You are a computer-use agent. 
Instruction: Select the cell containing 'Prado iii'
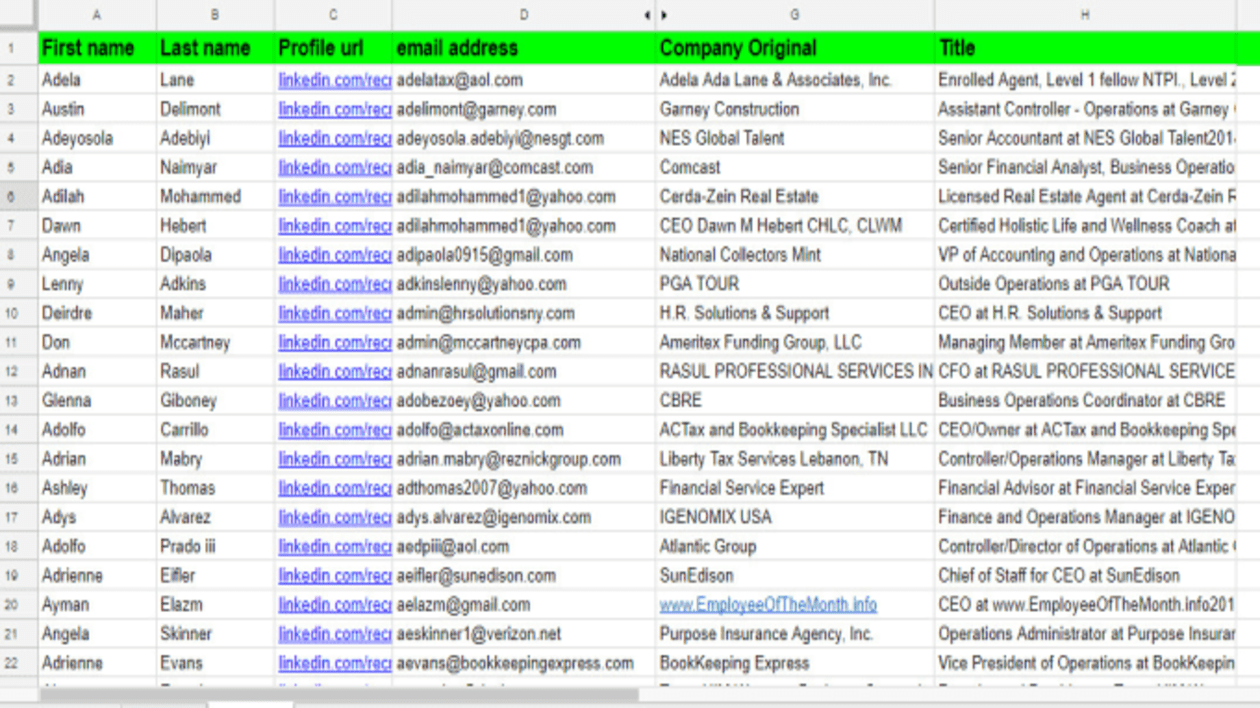(x=215, y=547)
